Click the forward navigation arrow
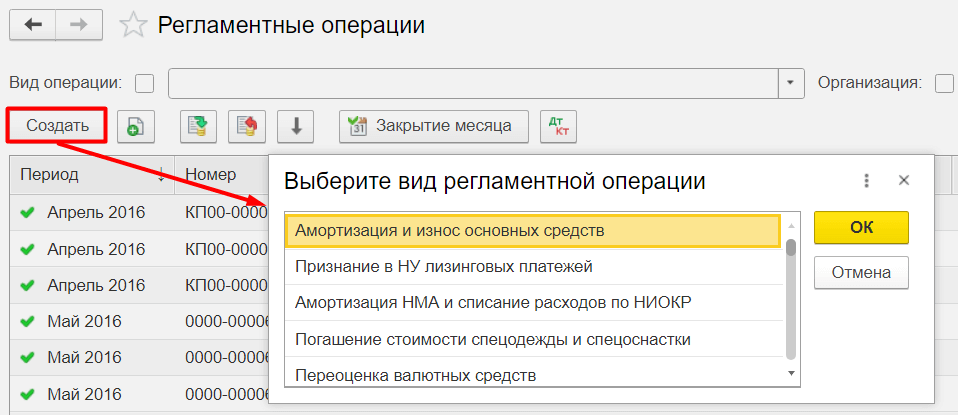This screenshot has height=415, width=958. pos(80,25)
